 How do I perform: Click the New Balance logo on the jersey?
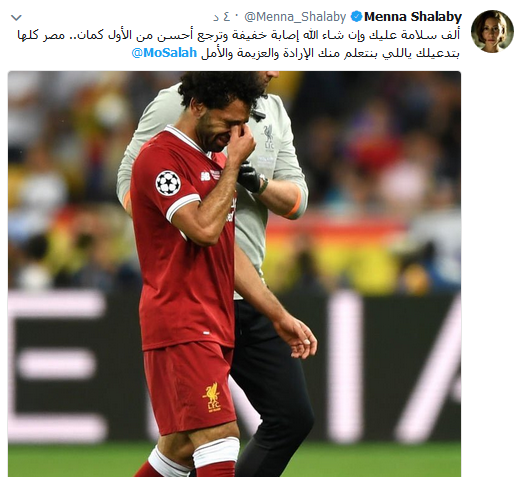[205, 176]
